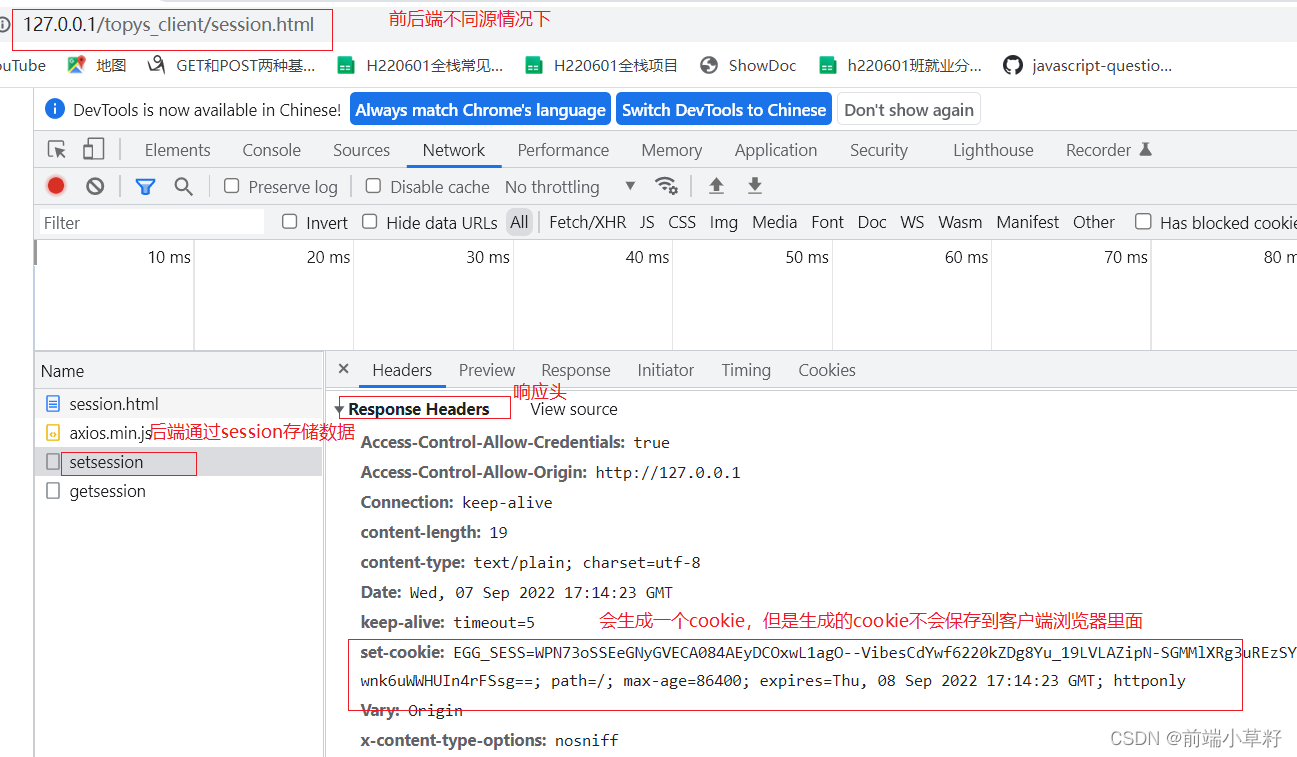Open the No throttling dropdown
This screenshot has width=1297, height=757.
click(x=571, y=186)
